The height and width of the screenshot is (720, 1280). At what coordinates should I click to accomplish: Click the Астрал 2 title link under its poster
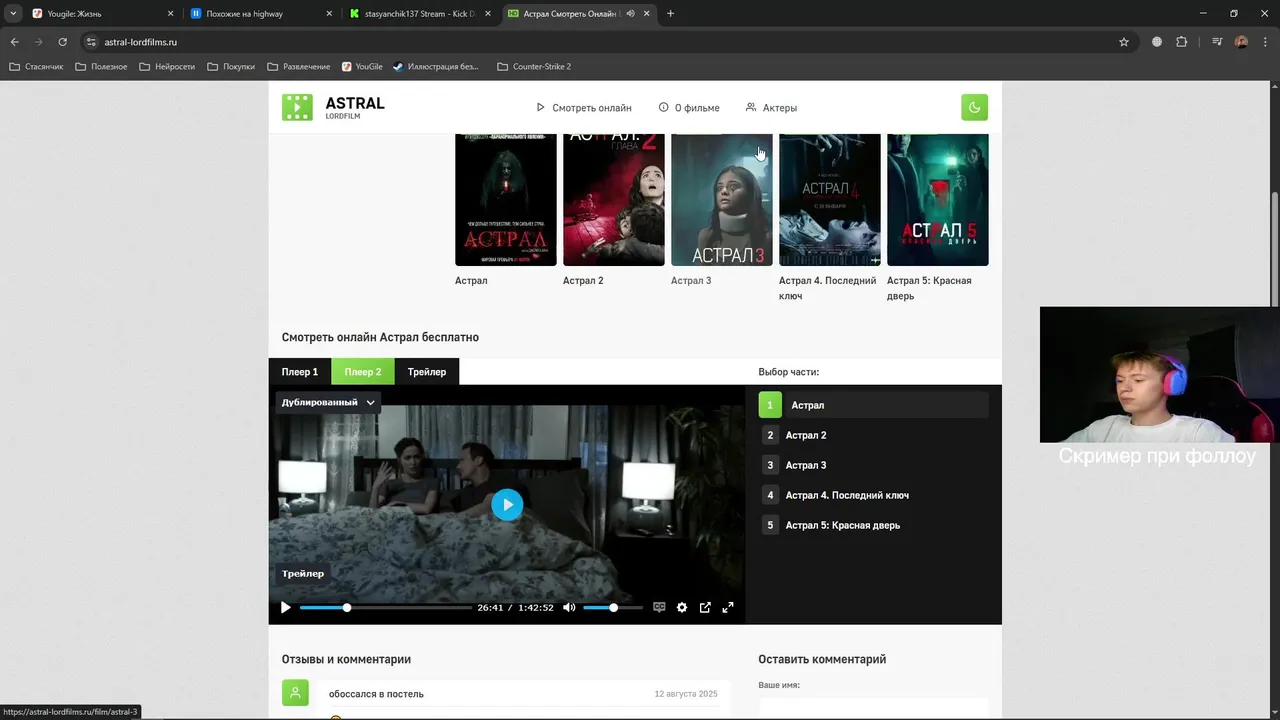coord(583,281)
